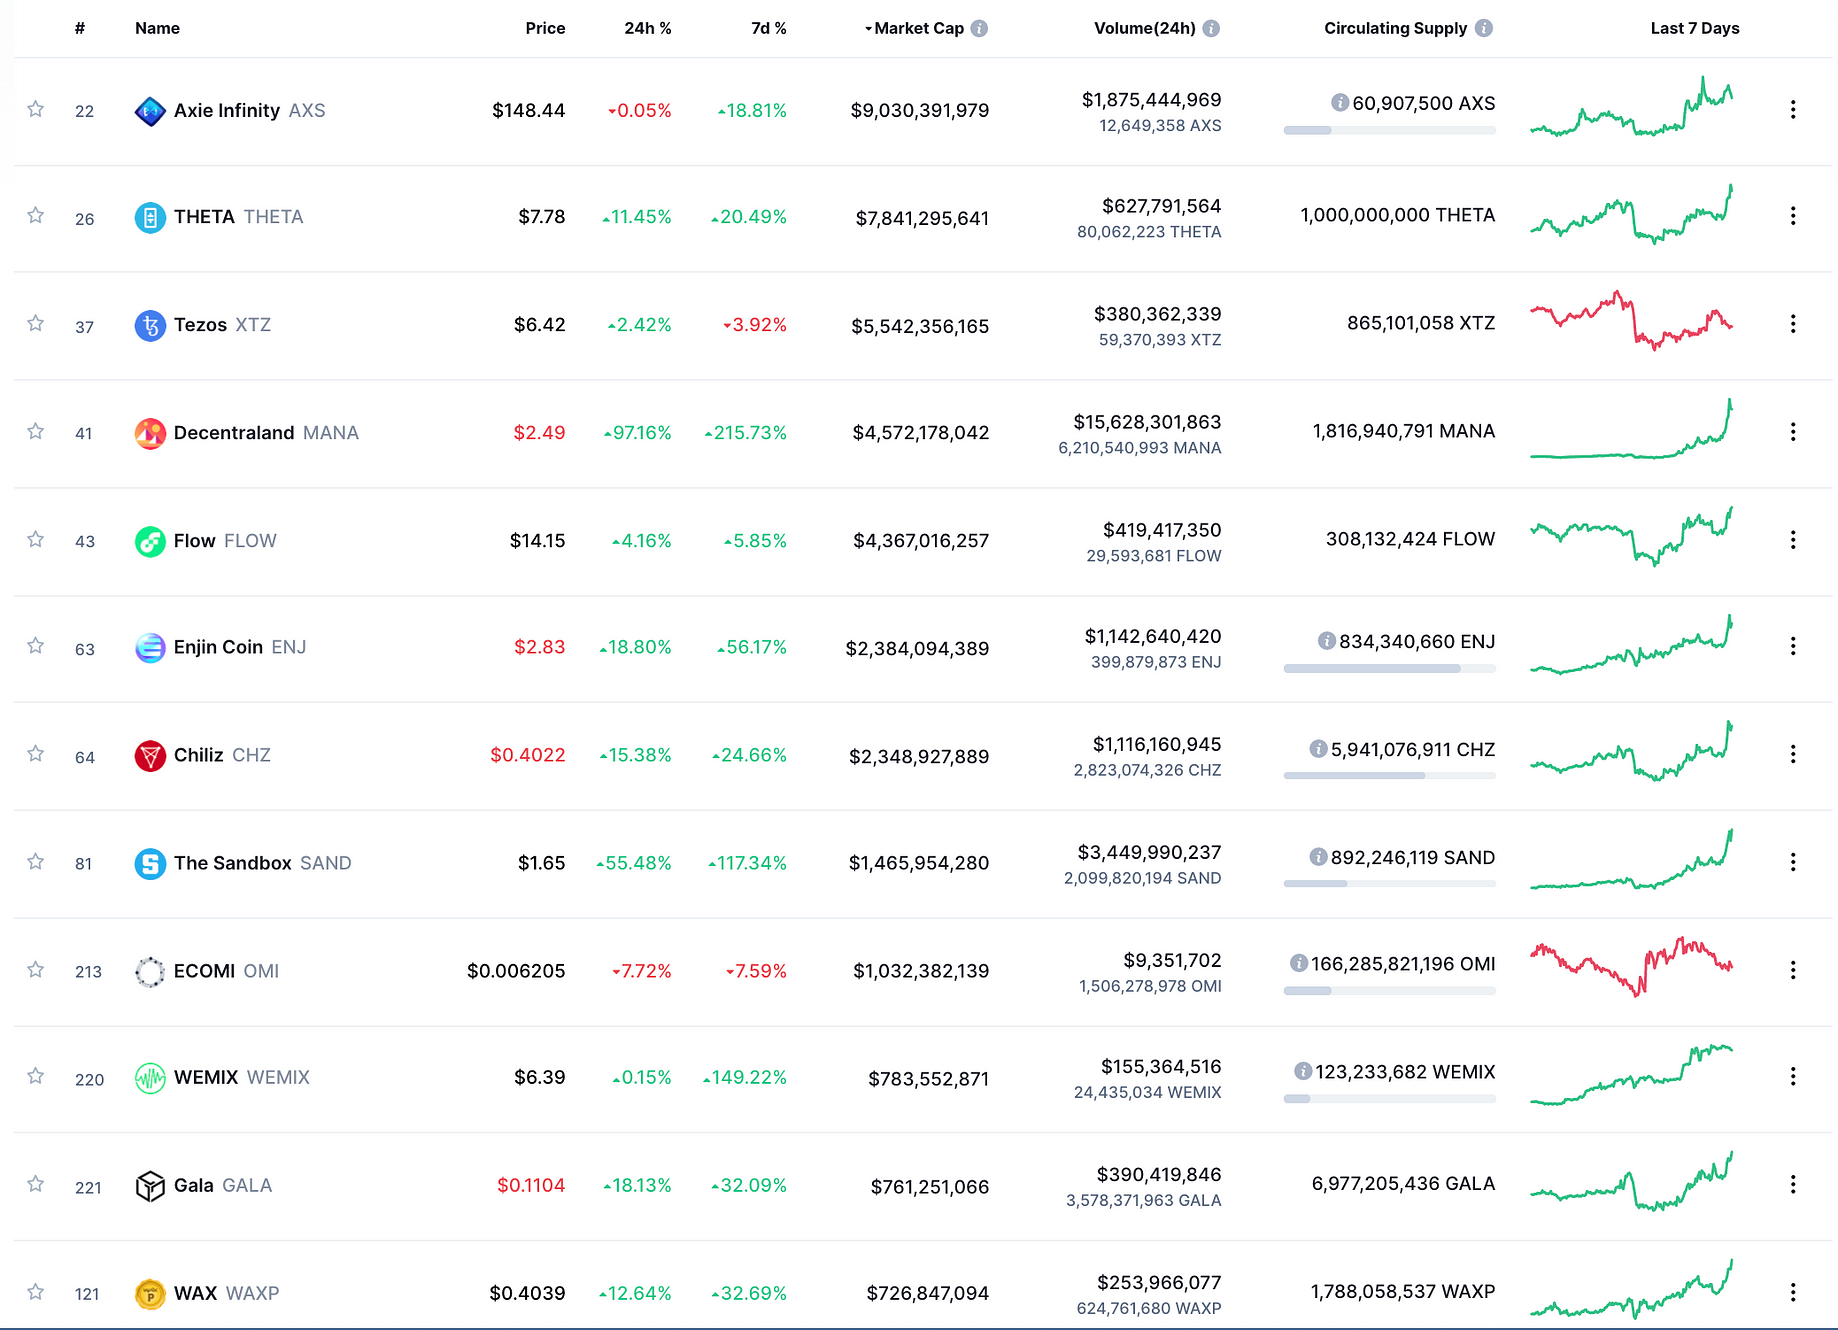Open the Tezos XTZ coin page
Screen dimensions: 1838x1330
(222, 324)
